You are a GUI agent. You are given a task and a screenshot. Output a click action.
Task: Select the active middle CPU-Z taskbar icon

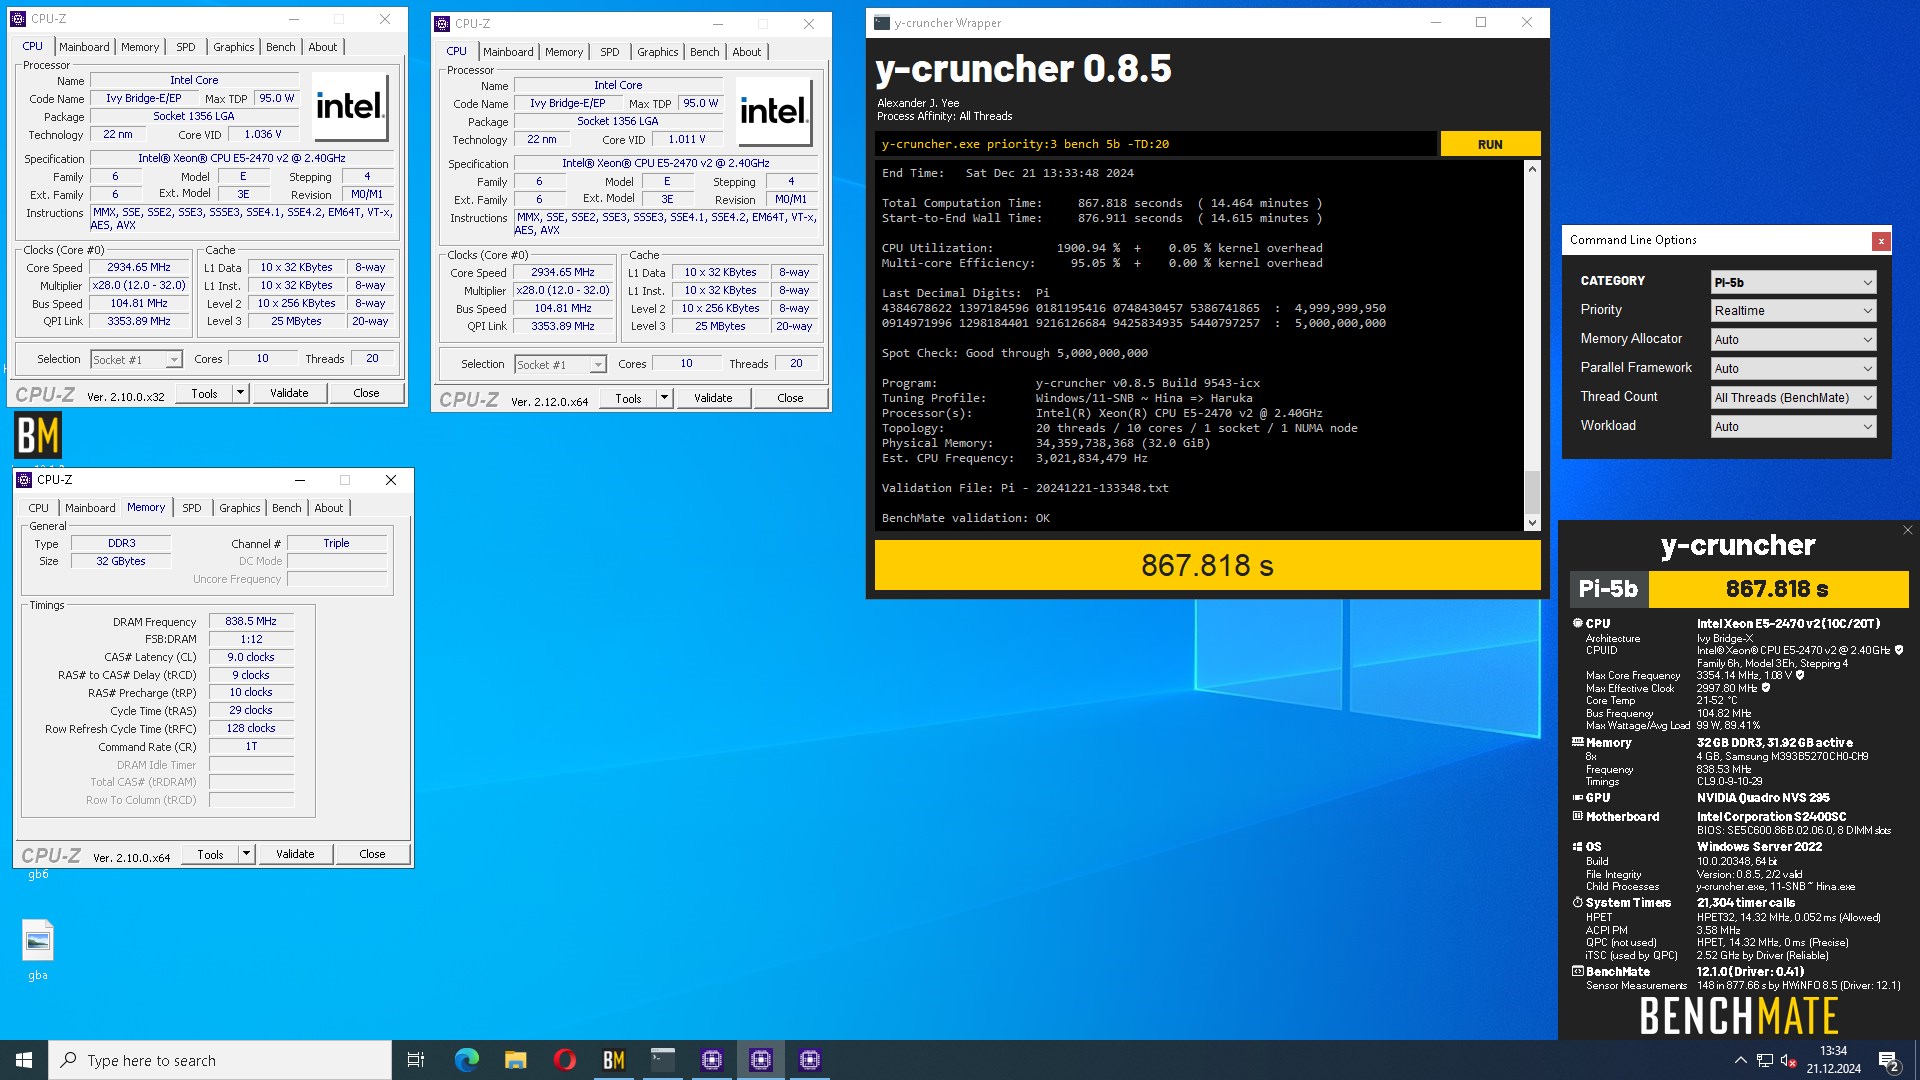pyautogui.click(x=761, y=1060)
